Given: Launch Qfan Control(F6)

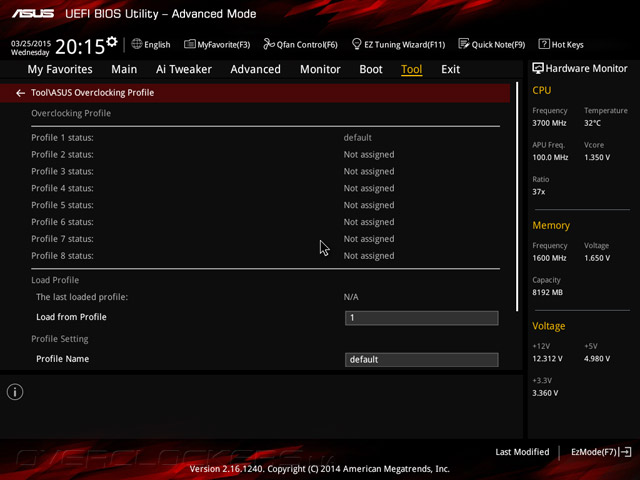Looking at the screenshot, I should point(307,45).
